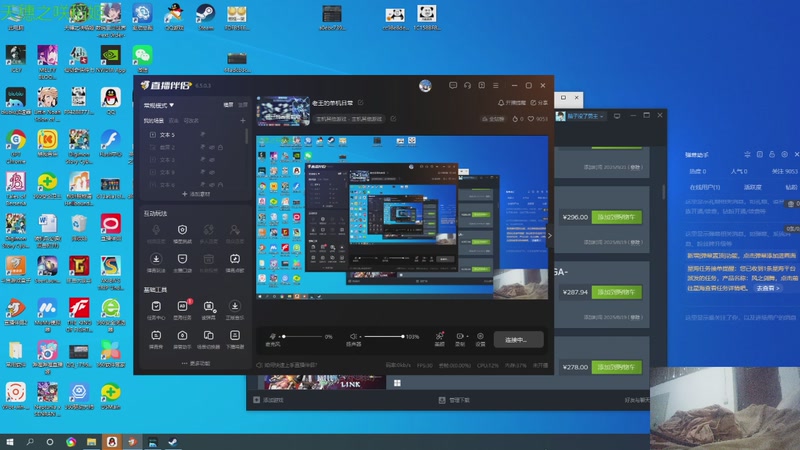The image size is (800, 450).
Task: Switch to 横屏 landscape layout
Action: (x=229, y=105)
